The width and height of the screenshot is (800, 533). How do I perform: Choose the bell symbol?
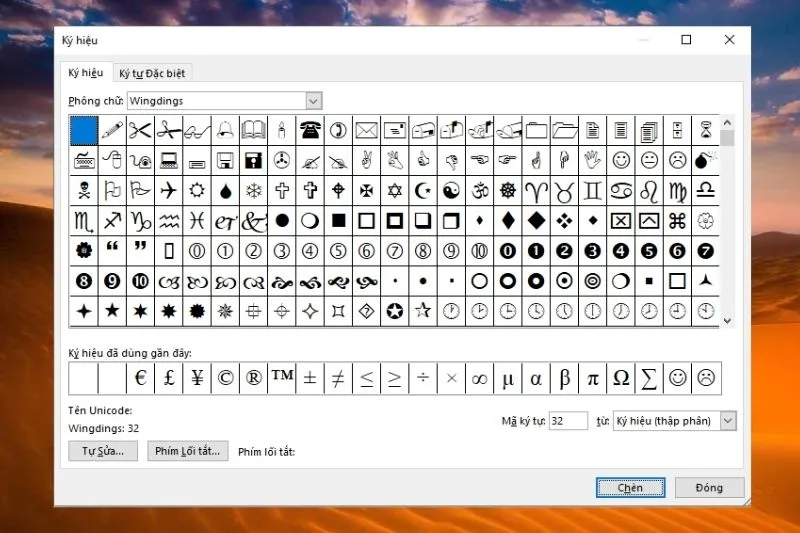tap(225, 131)
